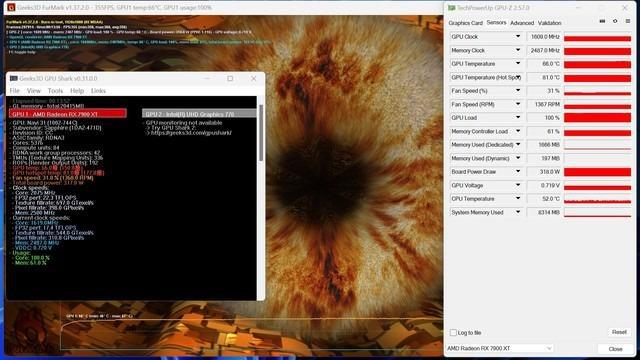640x360 pixels.
Task: Click the geeks3d.com/gpushark link text
Action: (x=191, y=133)
